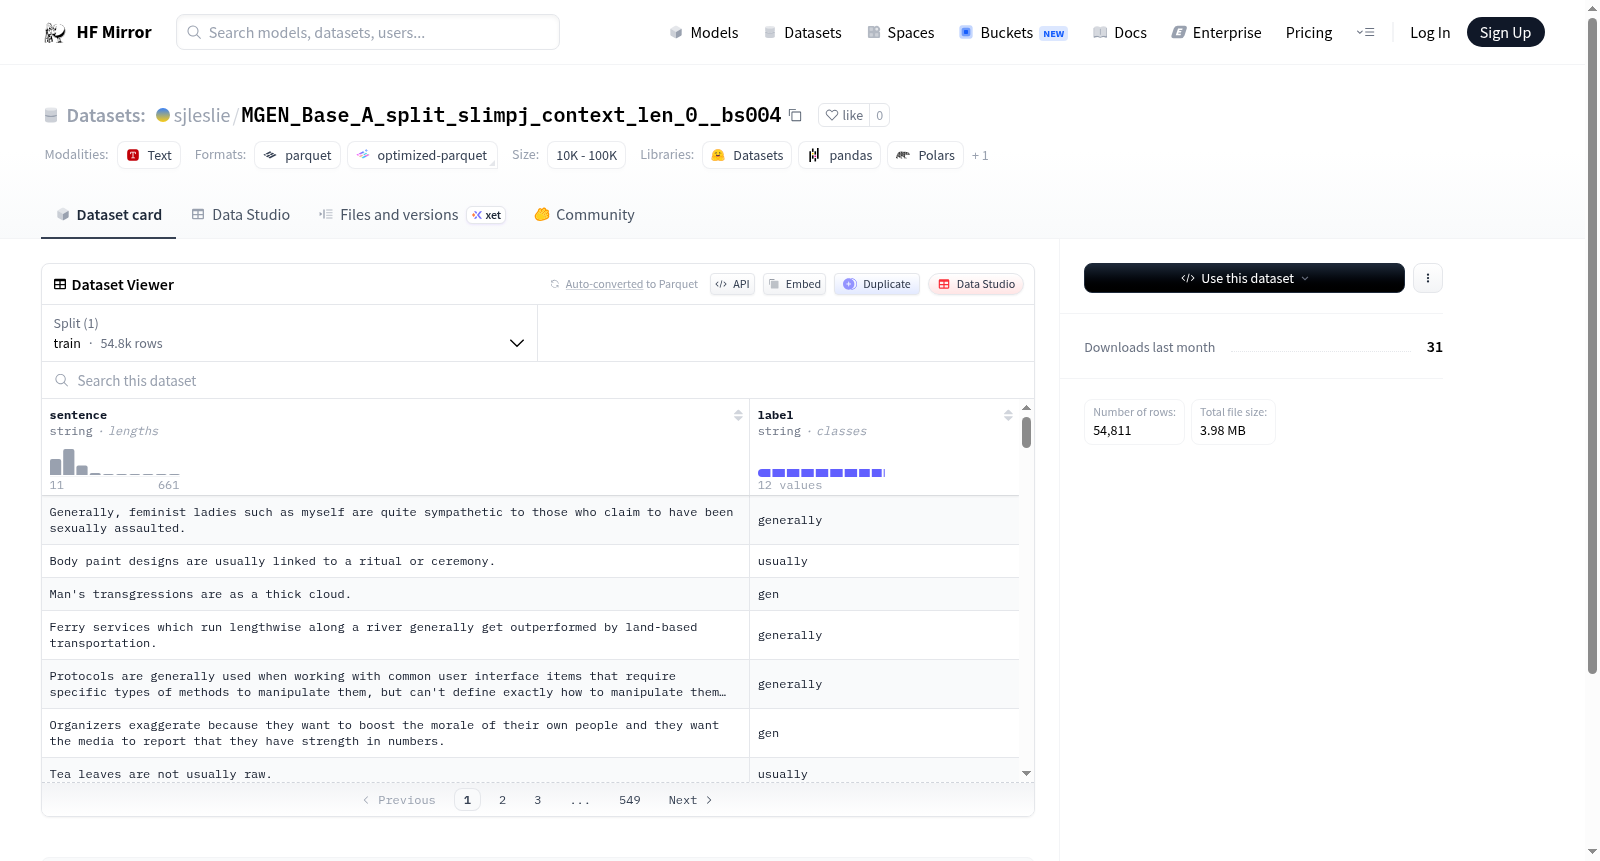Screen dimensions: 1600x861
Task: Open the more navigation menu icon
Action: [x=1365, y=32]
